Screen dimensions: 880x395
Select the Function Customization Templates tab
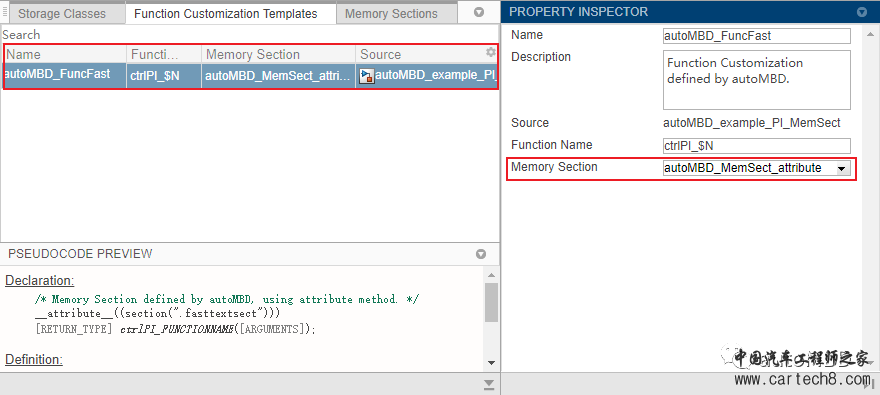pos(226,13)
